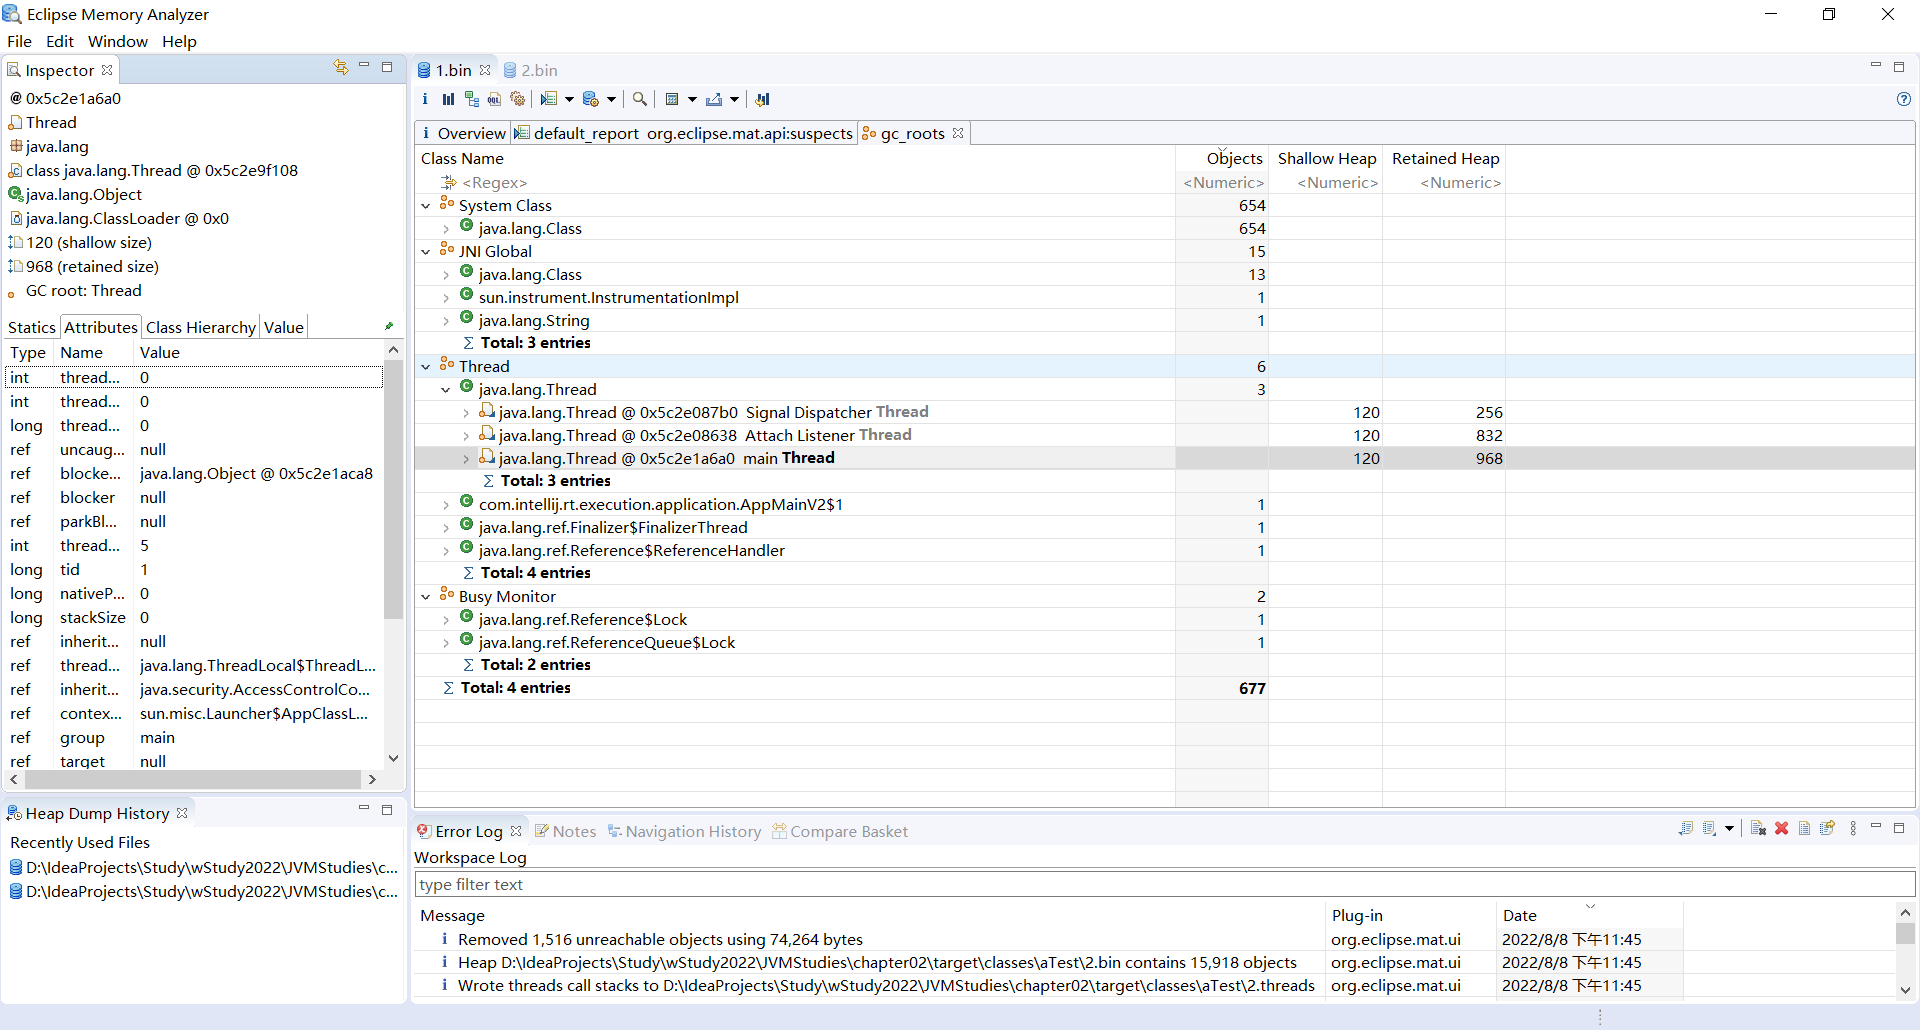1920x1030 pixels.
Task: Open the toolbar help question mark icon
Action: 1903,99
